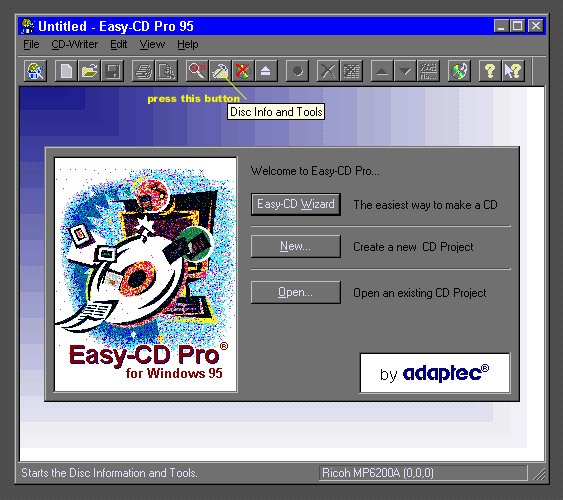Click the SCSI scan magnifier icon
Image resolution: width=563 pixels, height=500 pixels.
coord(197,71)
